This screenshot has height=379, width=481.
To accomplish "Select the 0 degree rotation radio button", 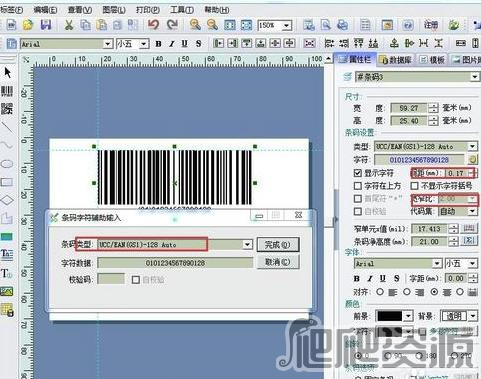I will 358,355.
